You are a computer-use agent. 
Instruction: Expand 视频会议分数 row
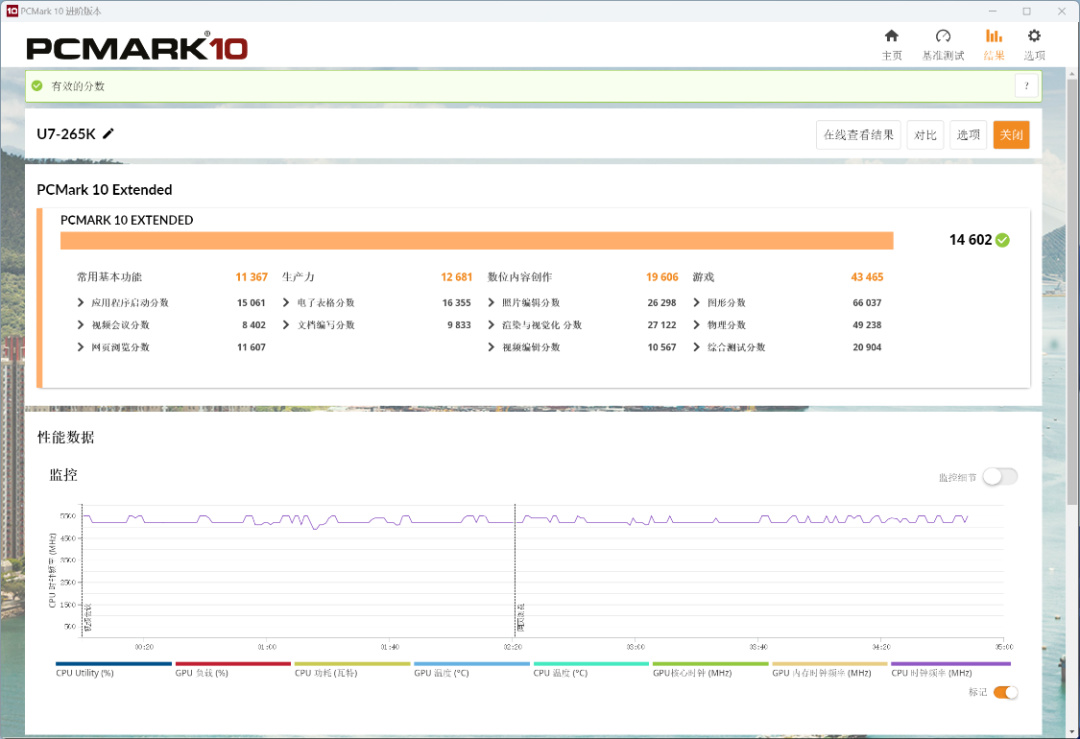click(81, 324)
